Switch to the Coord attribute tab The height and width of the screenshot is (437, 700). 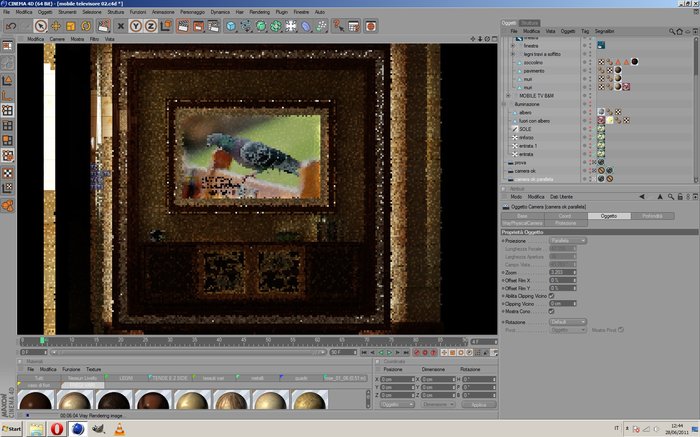(565, 216)
